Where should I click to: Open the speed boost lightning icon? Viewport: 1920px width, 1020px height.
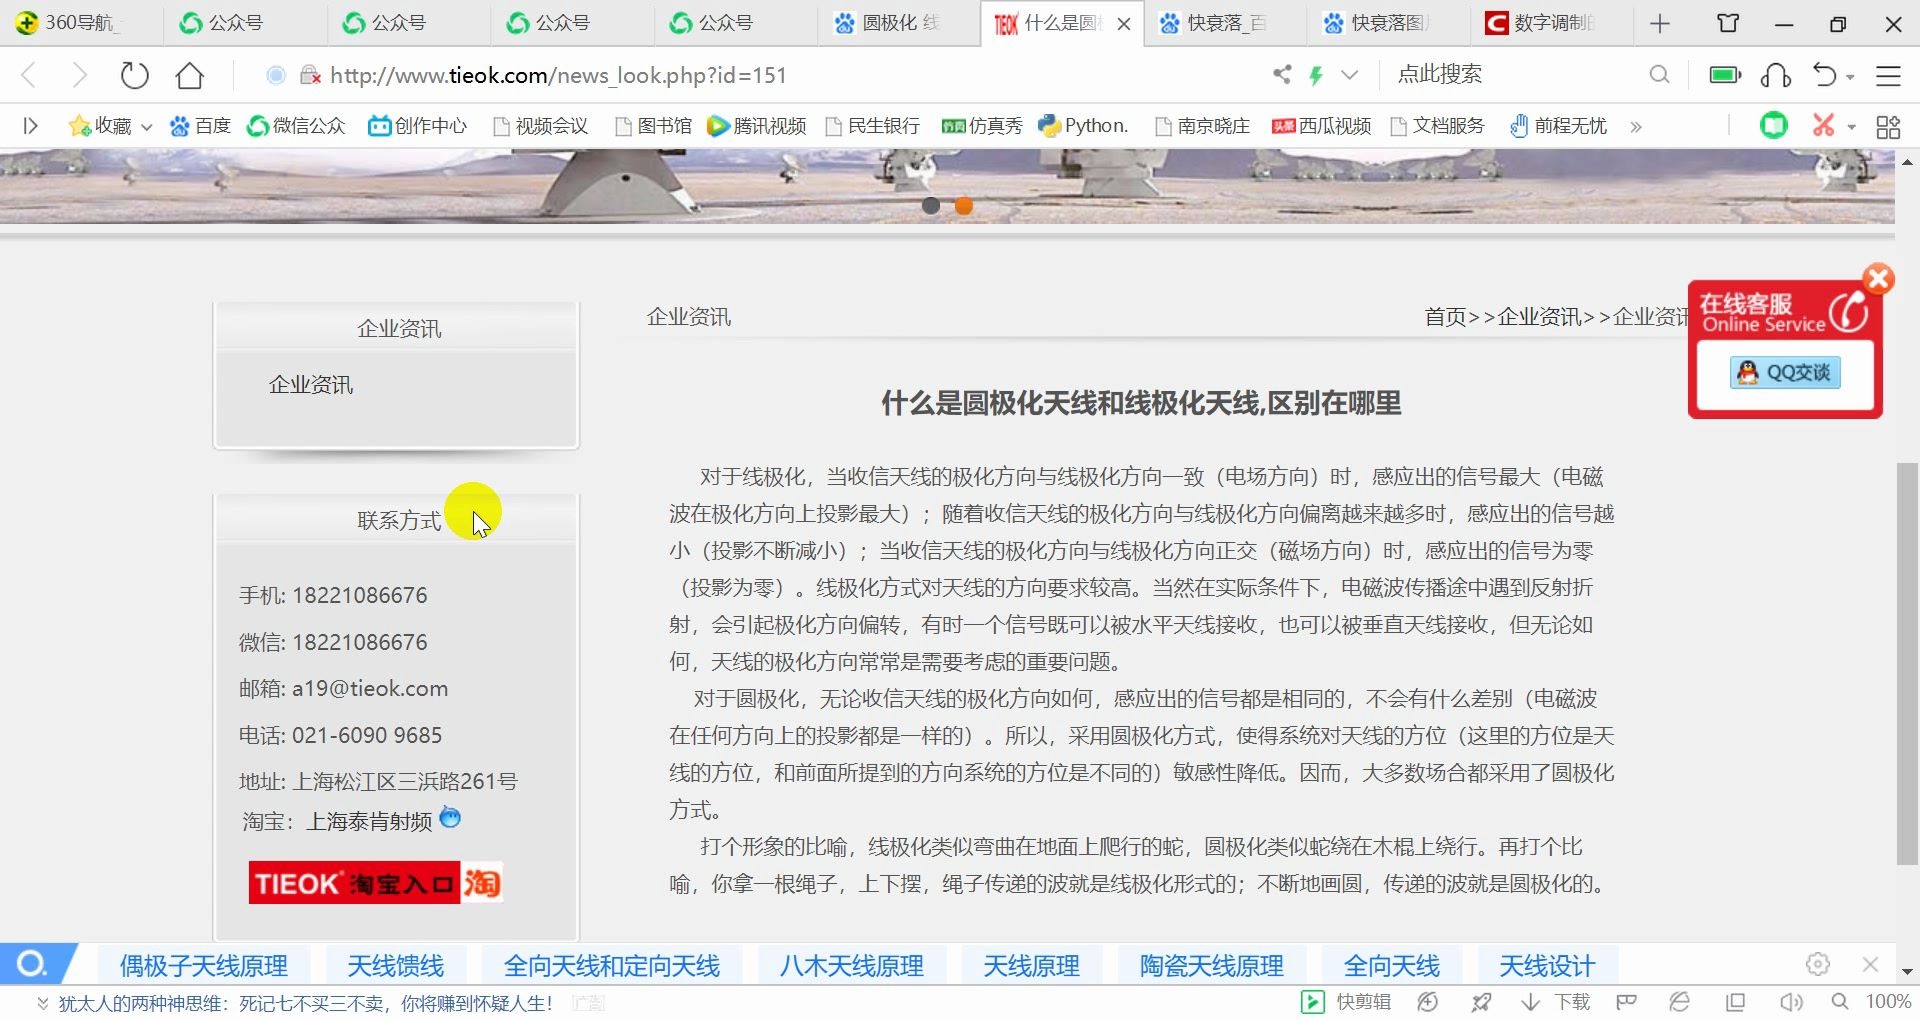coord(1316,74)
